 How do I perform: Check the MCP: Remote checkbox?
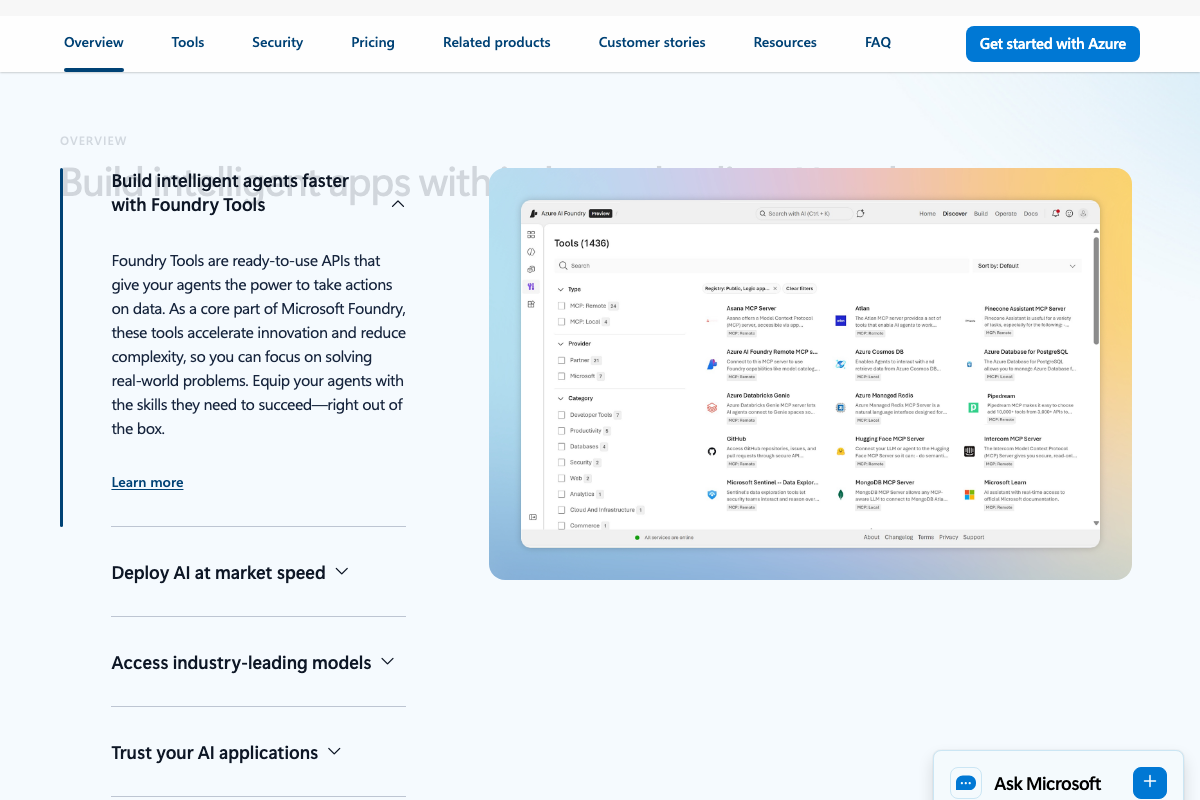562,306
